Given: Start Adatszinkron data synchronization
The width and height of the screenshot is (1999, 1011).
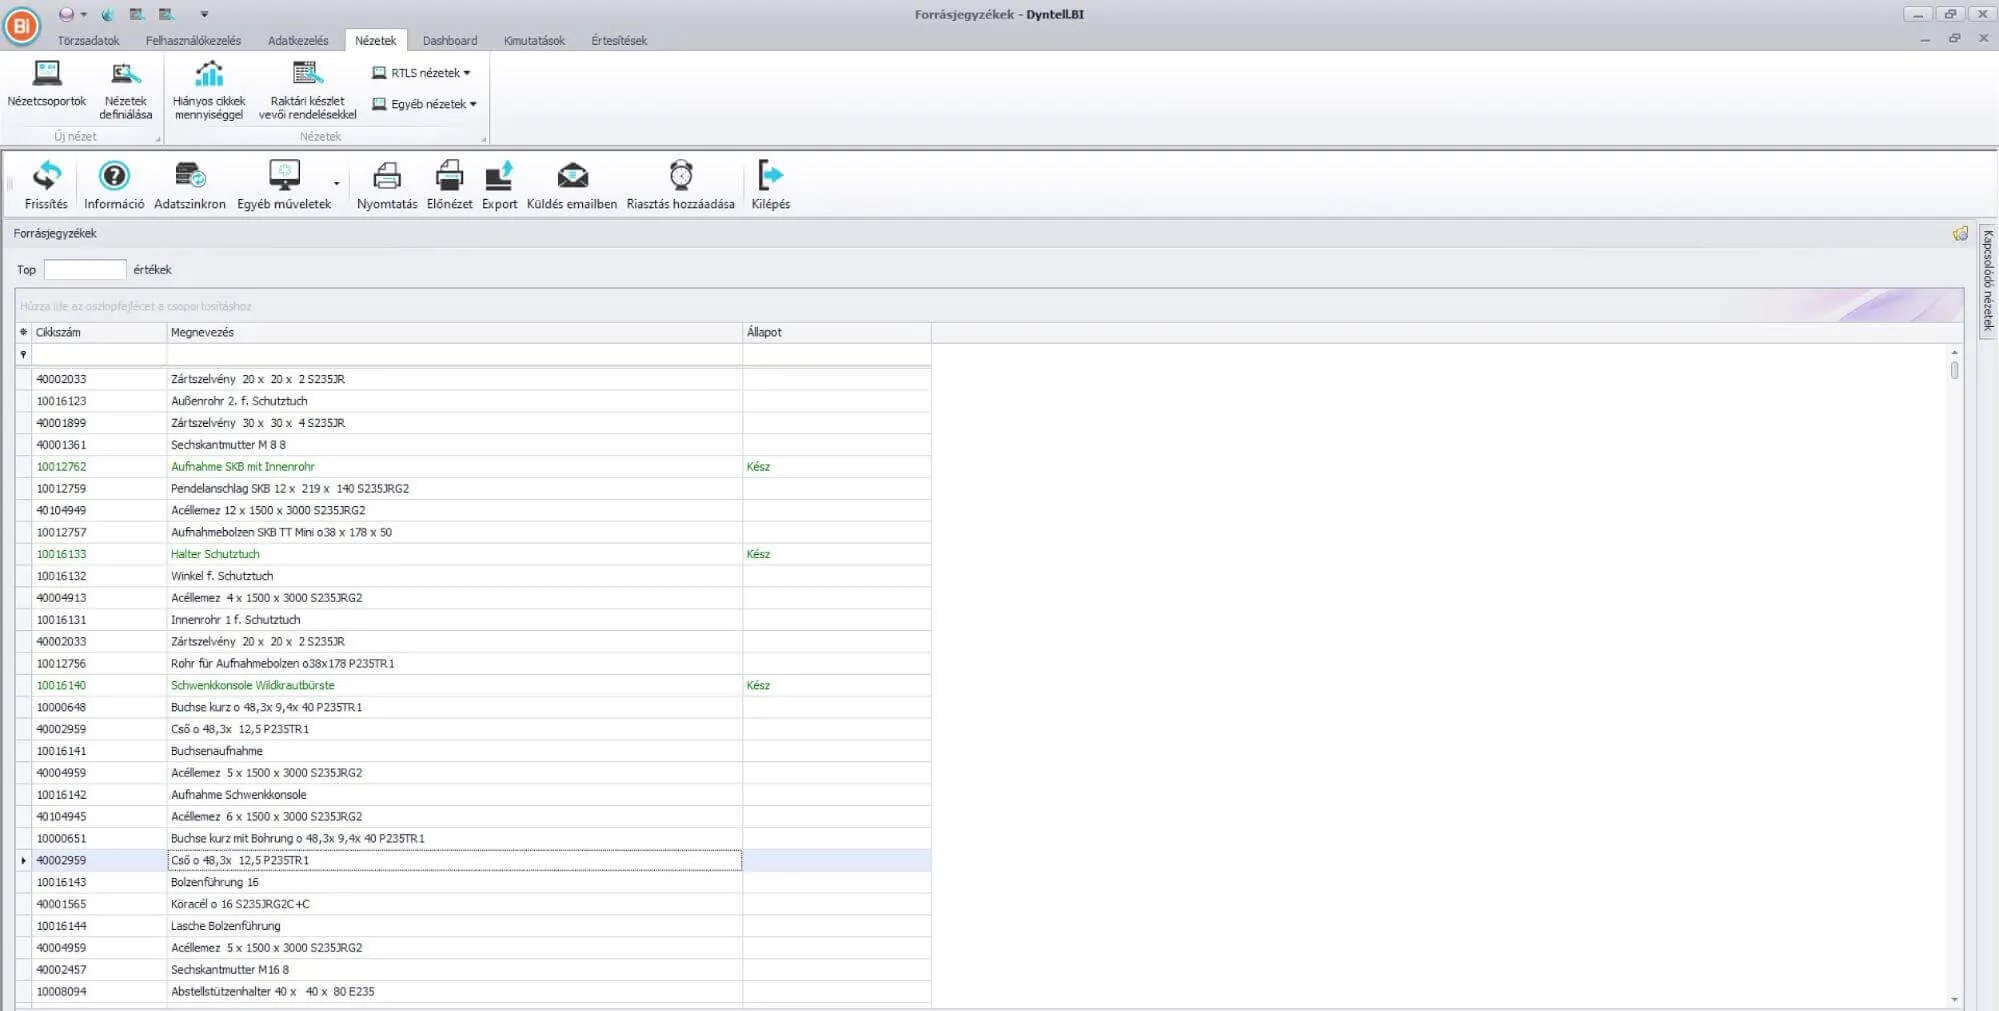Looking at the screenshot, I should tap(189, 177).
